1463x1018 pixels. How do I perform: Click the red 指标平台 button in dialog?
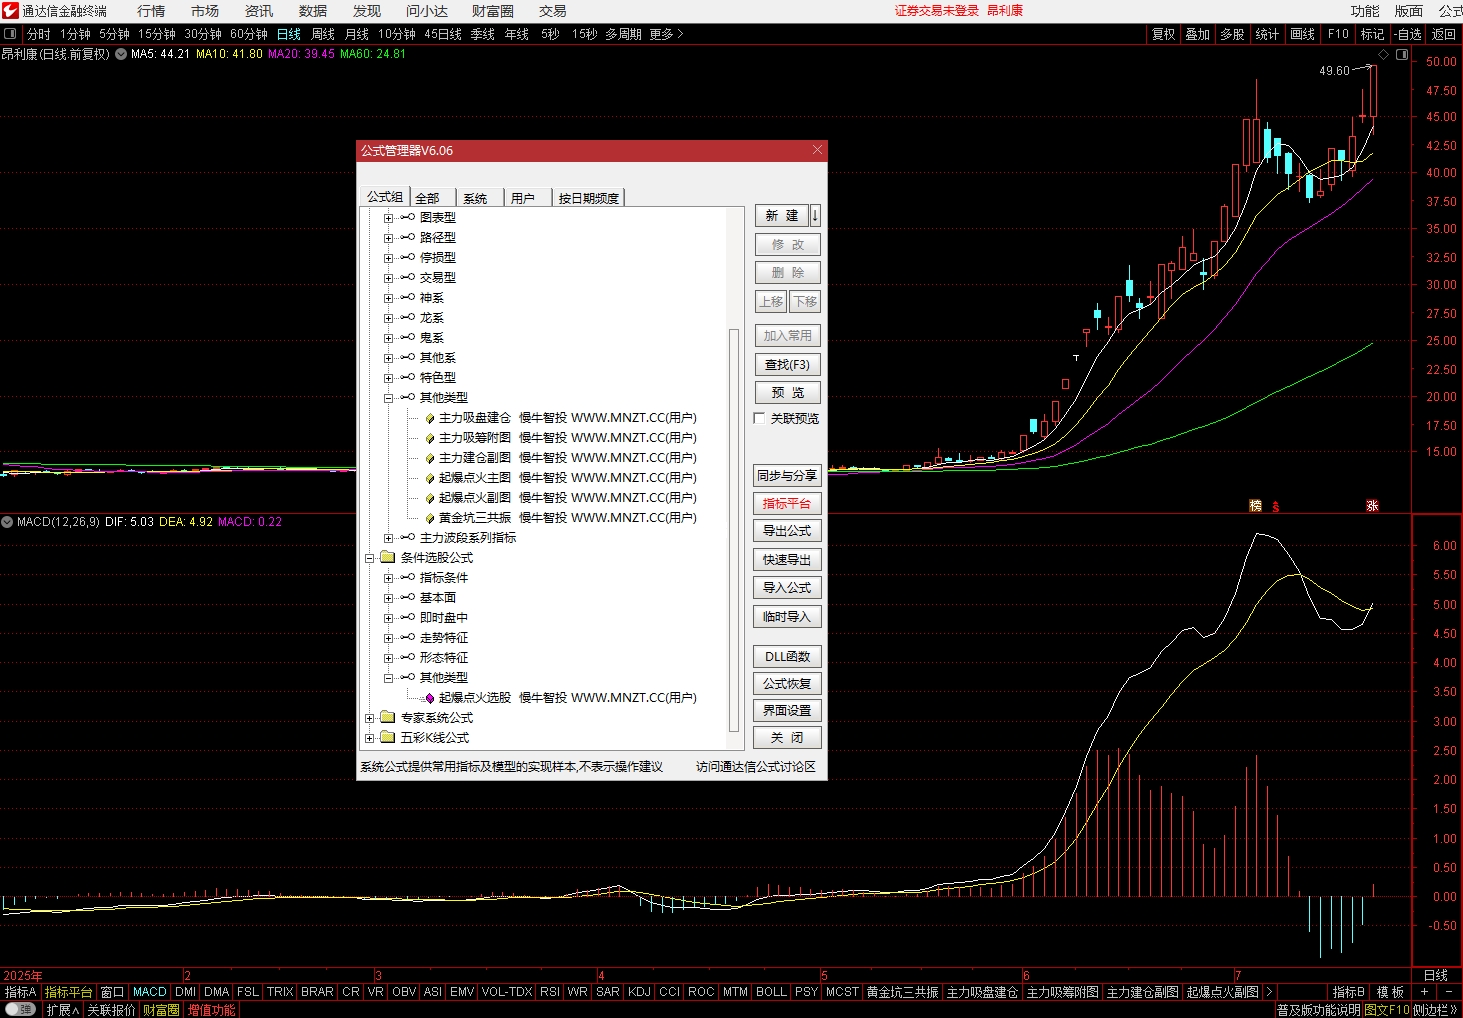coord(787,504)
